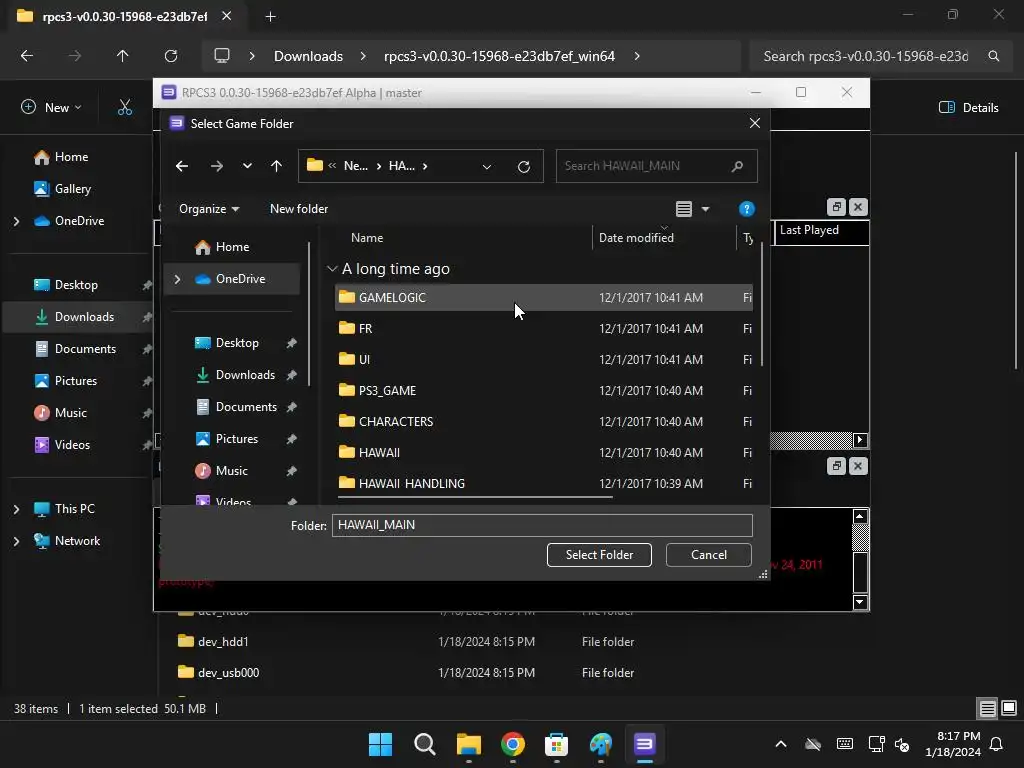Select the PS3_GAME folder
This screenshot has width=1024, height=768.
pos(543,391)
